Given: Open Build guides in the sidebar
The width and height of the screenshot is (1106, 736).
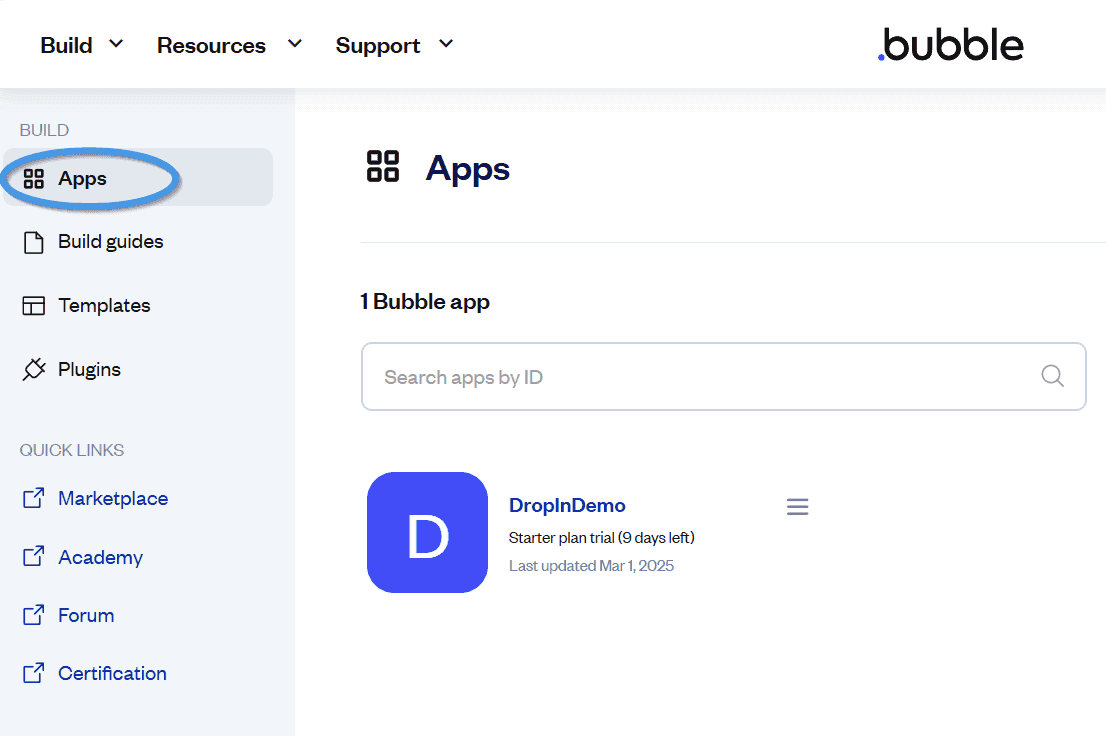Looking at the screenshot, I should click(110, 241).
